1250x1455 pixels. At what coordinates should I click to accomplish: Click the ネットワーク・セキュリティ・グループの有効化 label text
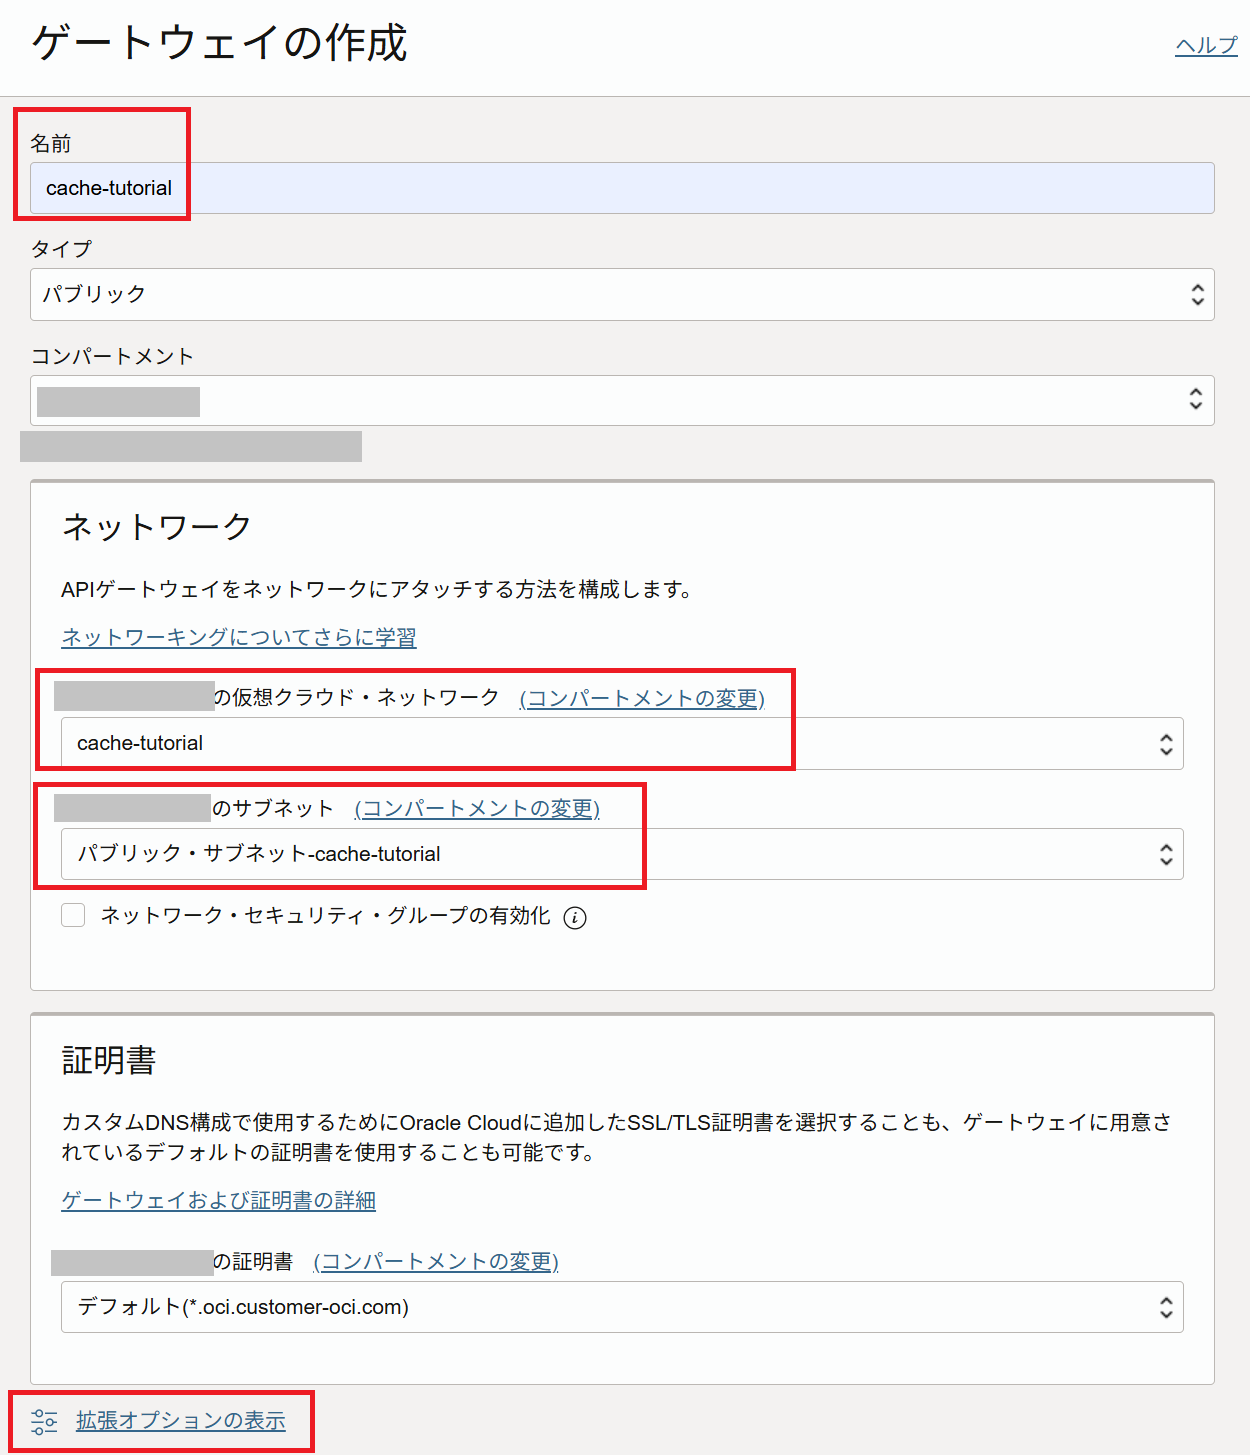click(x=325, y=916)
